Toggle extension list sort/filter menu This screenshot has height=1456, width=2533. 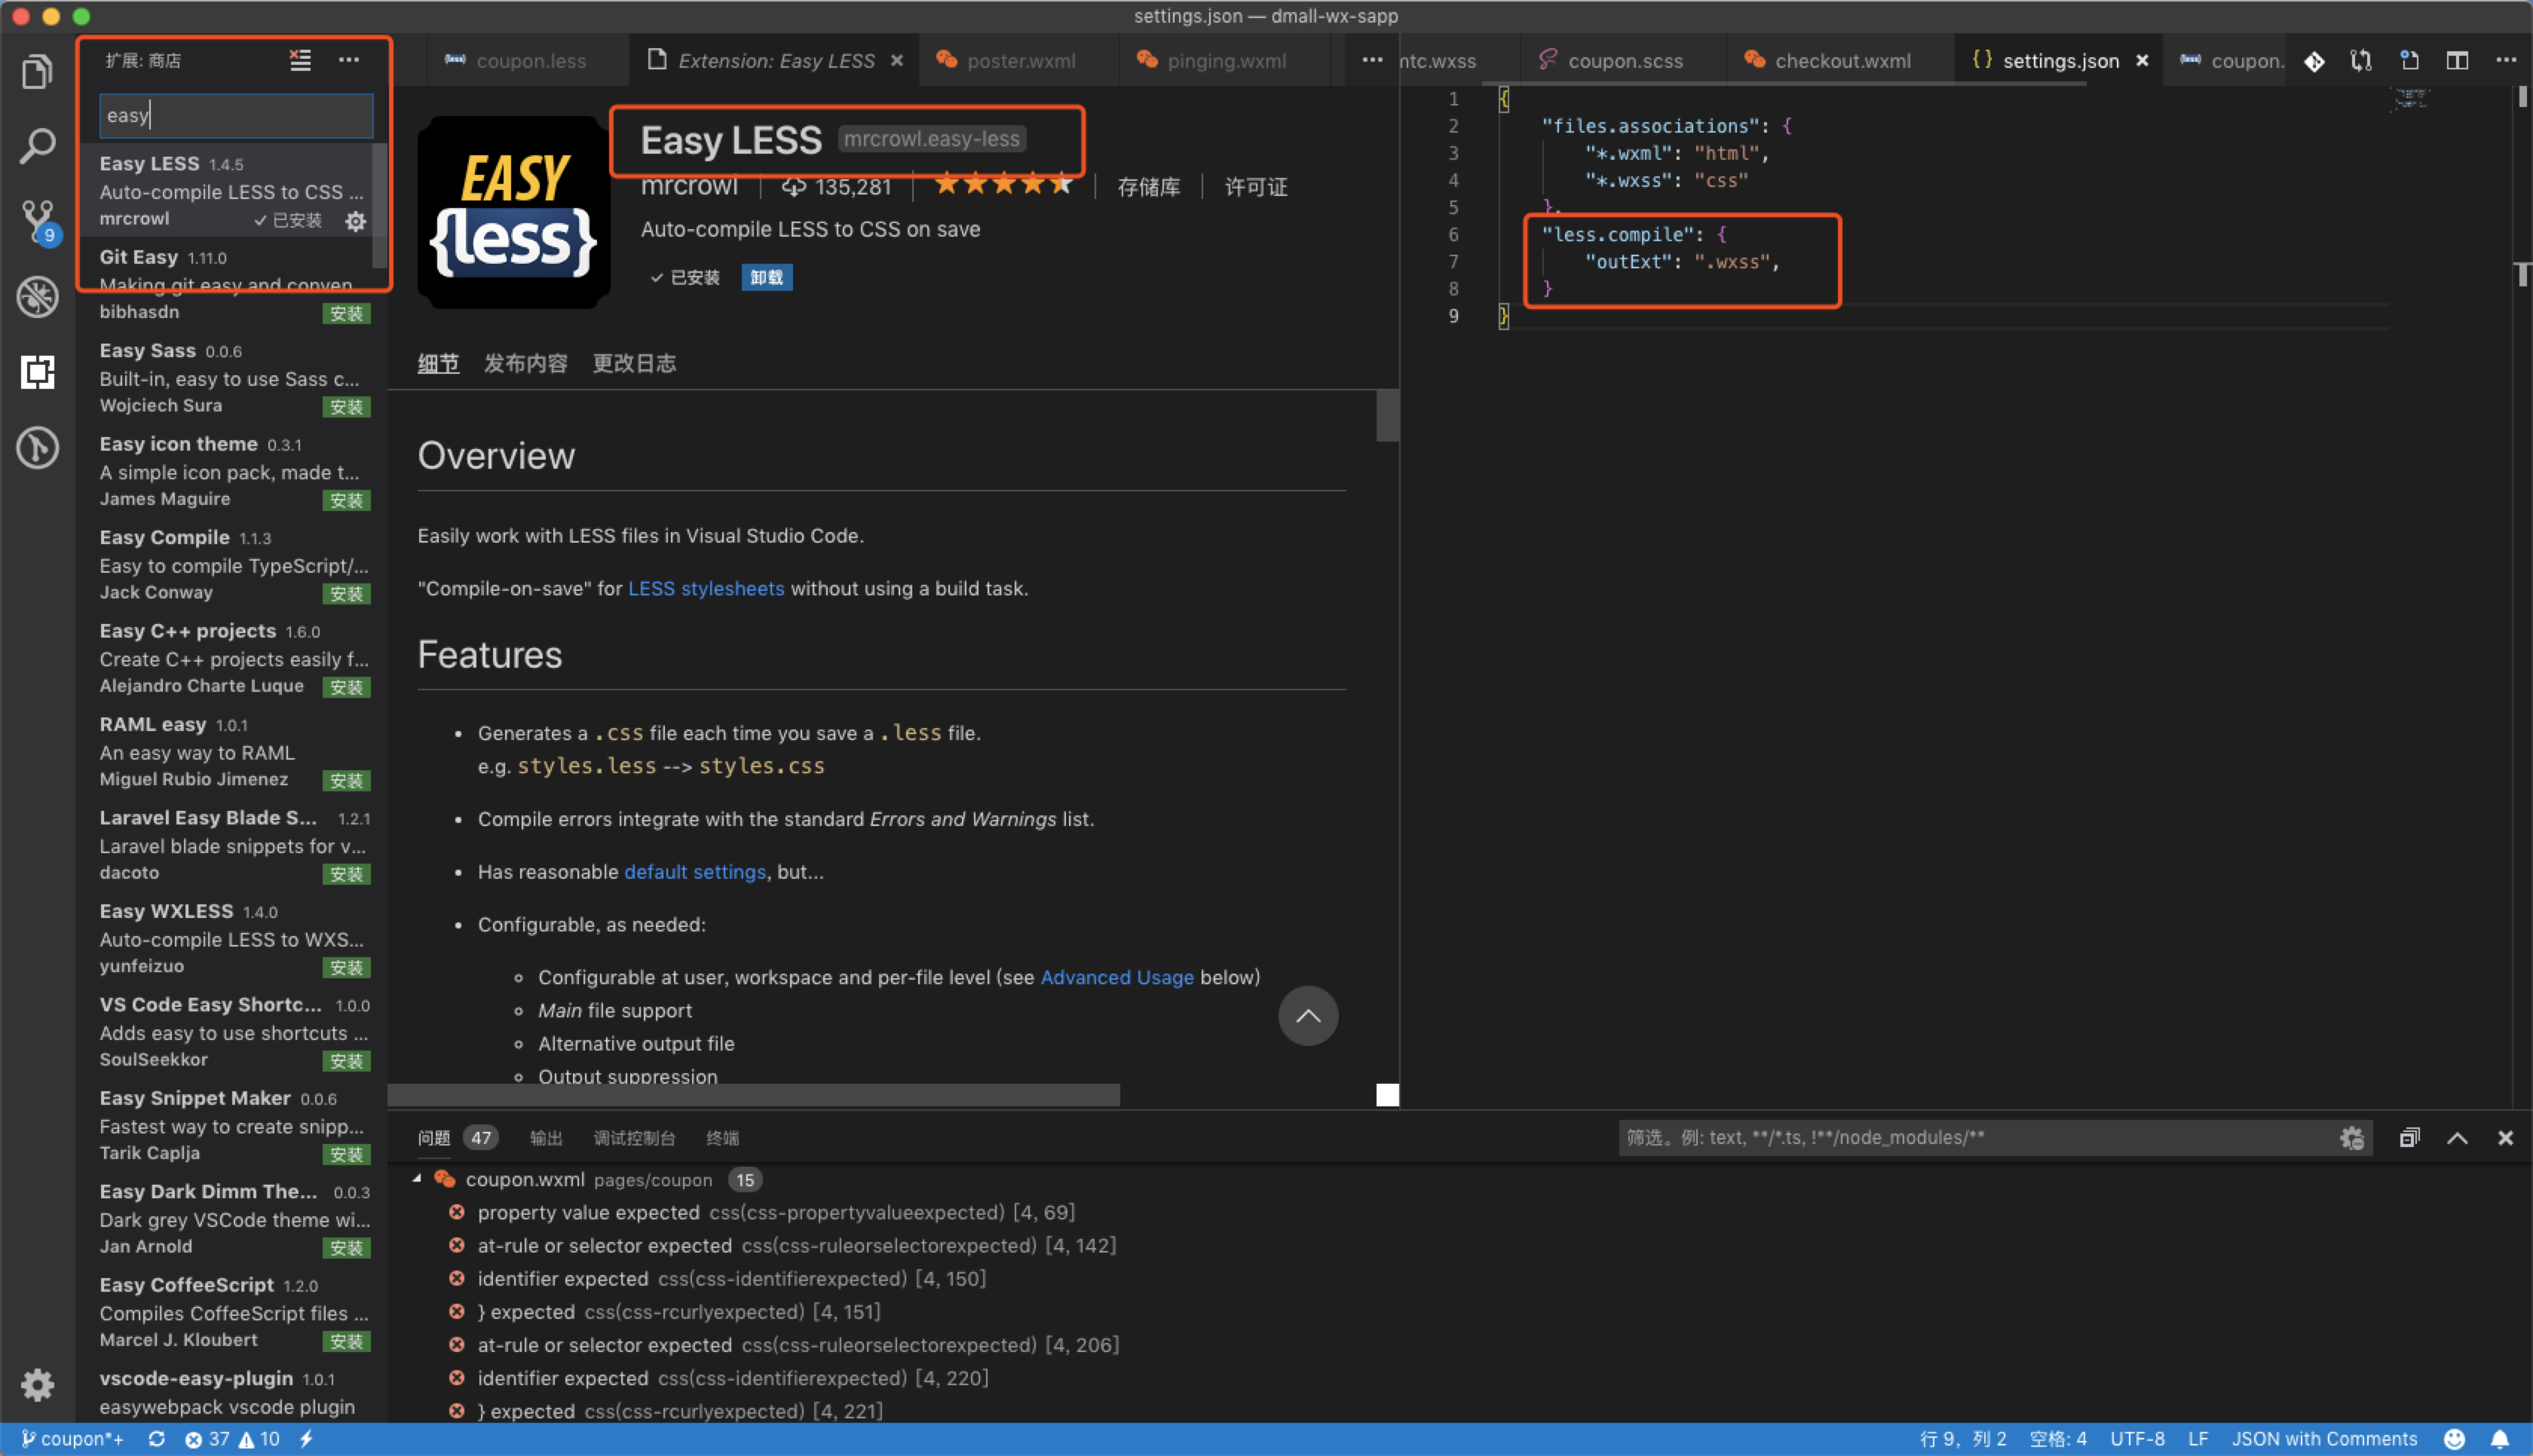click(298, 59)
